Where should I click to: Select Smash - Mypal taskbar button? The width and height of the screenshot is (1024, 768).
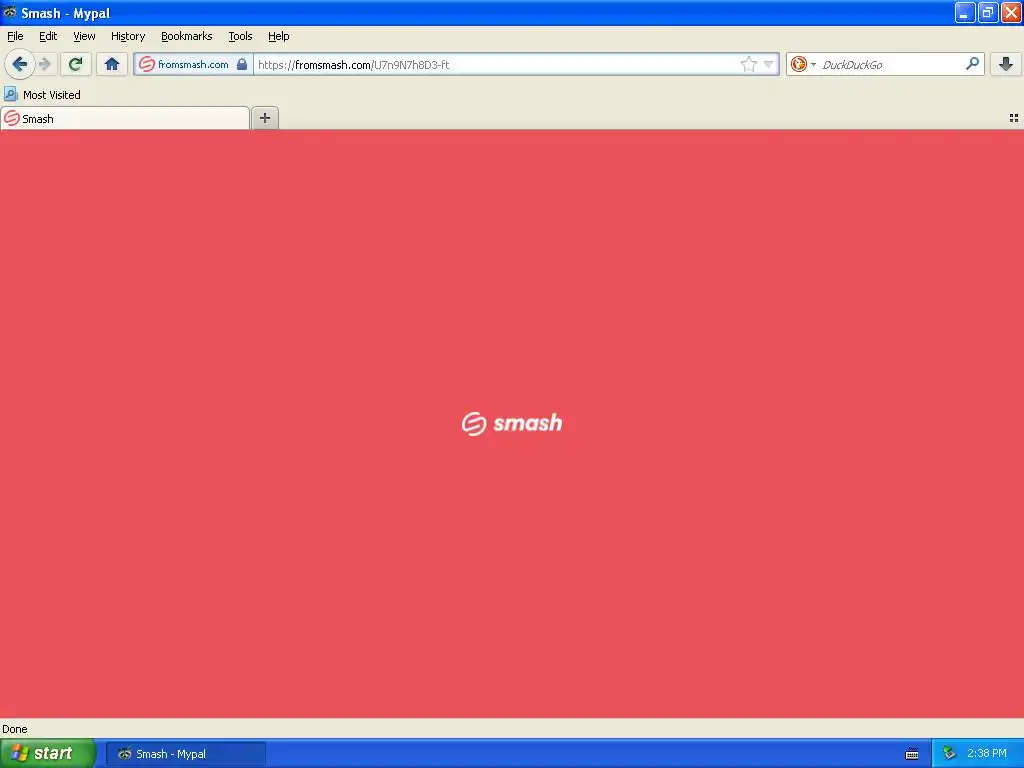pyautogui.click(x=185, y=754)
